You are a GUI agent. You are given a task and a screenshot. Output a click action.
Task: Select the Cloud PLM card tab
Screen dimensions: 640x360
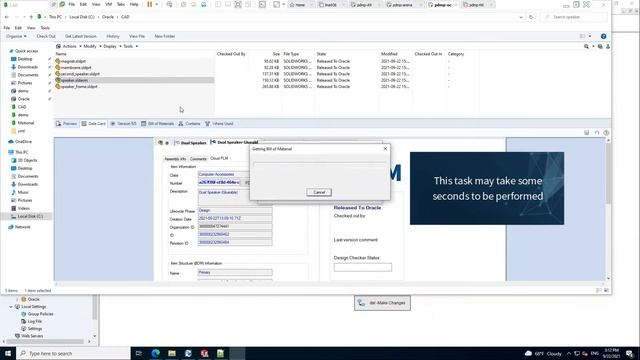click(x=219, y=158)
